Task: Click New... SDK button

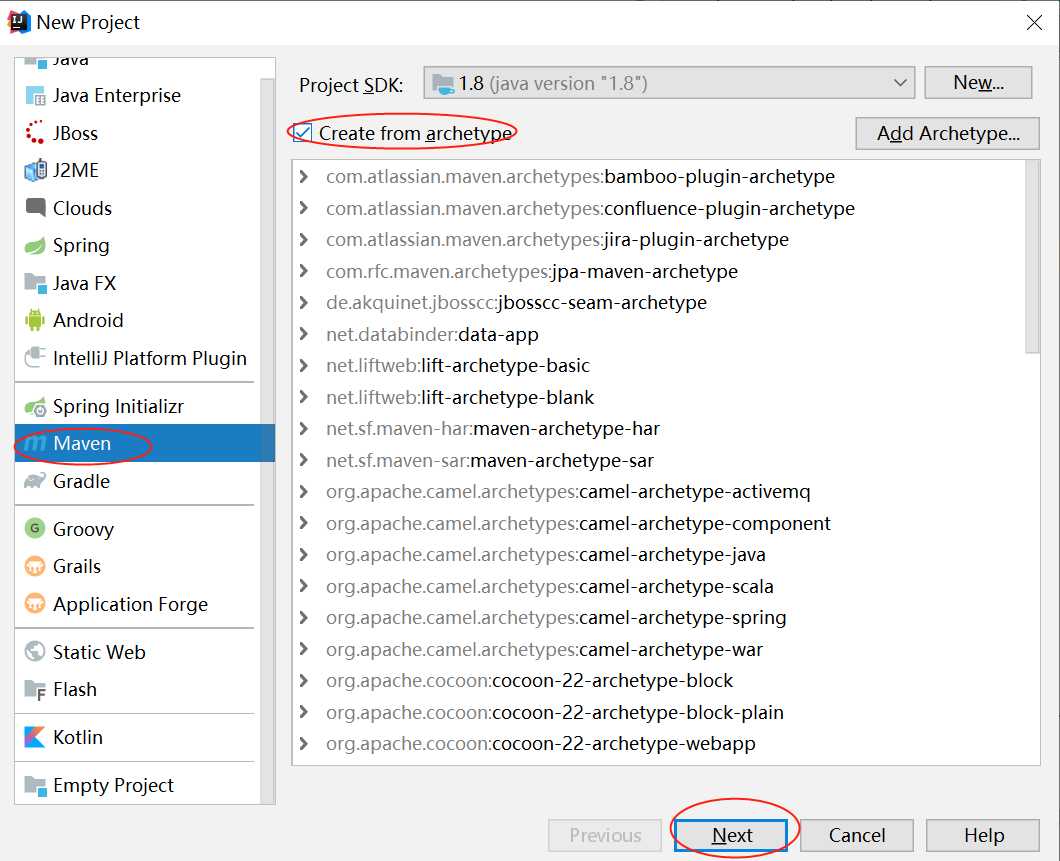Action: [x=978, y=82]
